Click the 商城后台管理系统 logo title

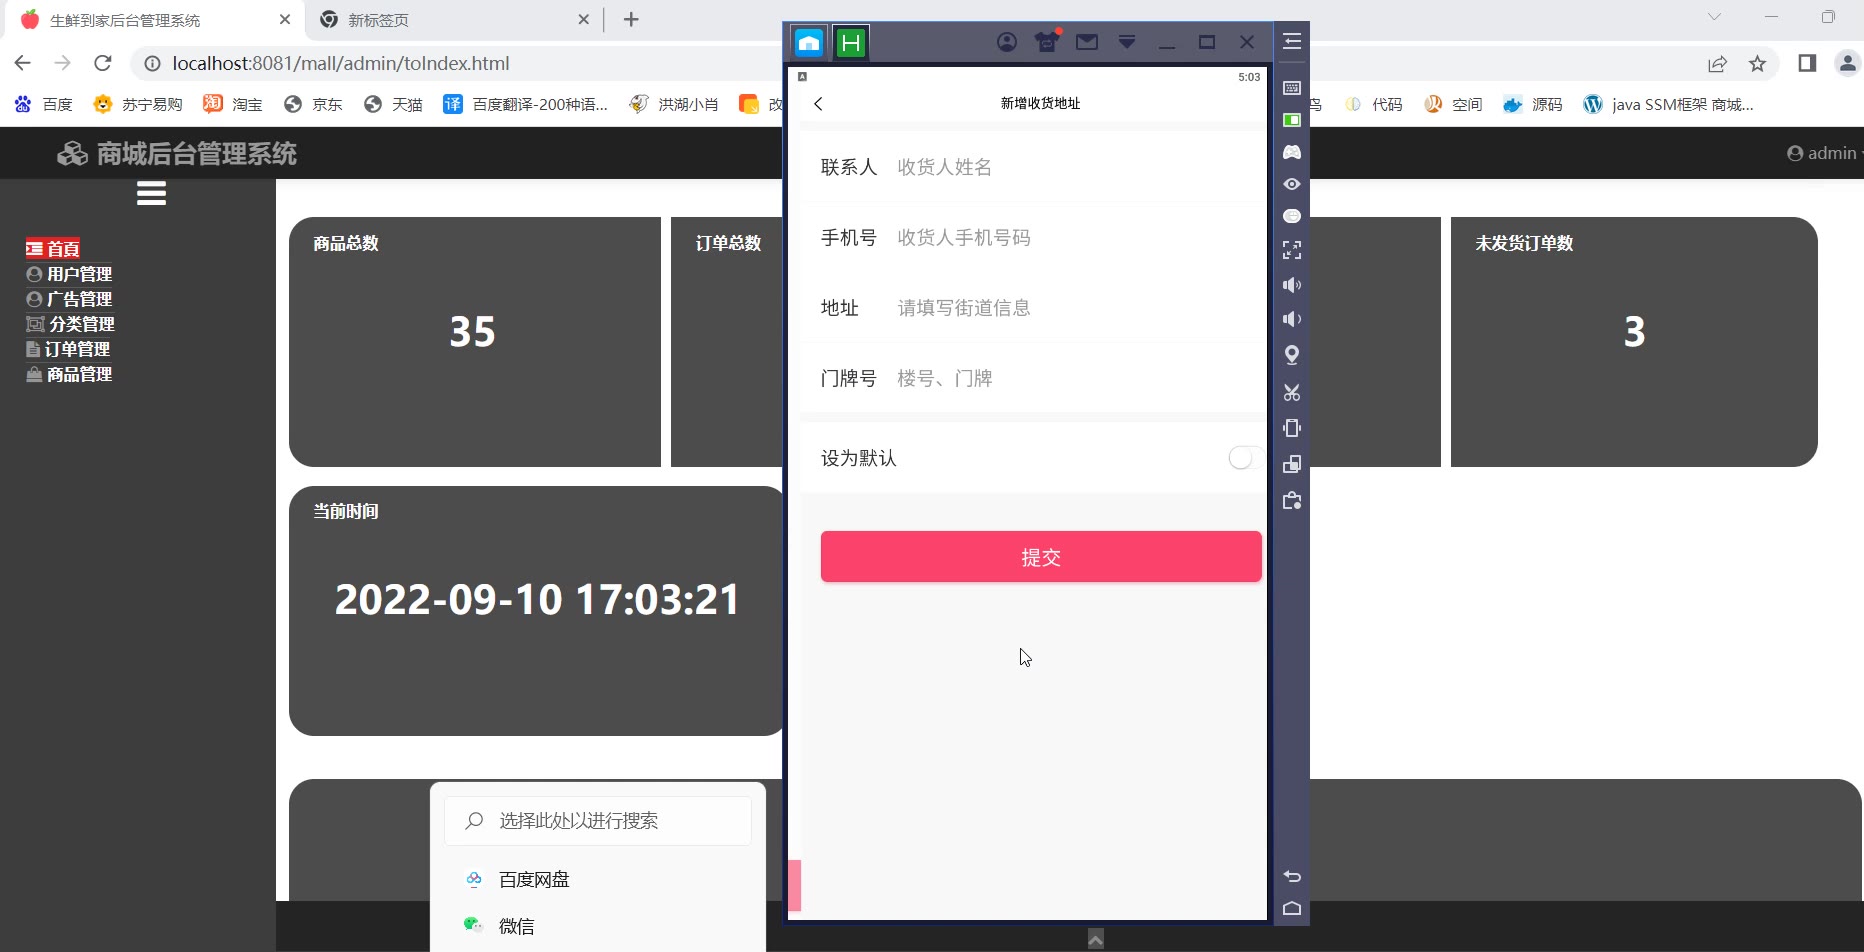point(177,153)
